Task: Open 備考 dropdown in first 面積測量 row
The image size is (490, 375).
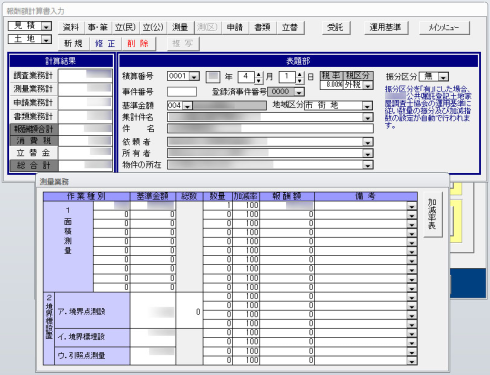Action: click(412, 206)
